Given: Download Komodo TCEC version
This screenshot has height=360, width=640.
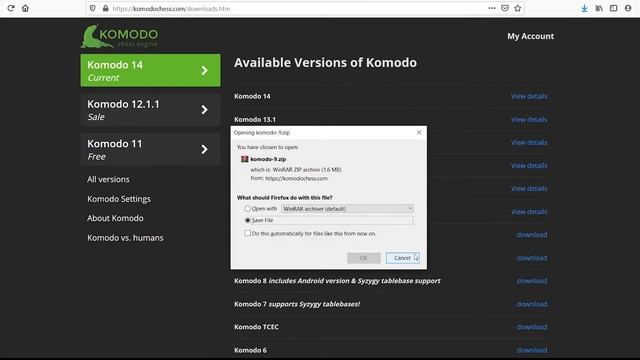Looking at the screenshot, I should tap(532, 327).
